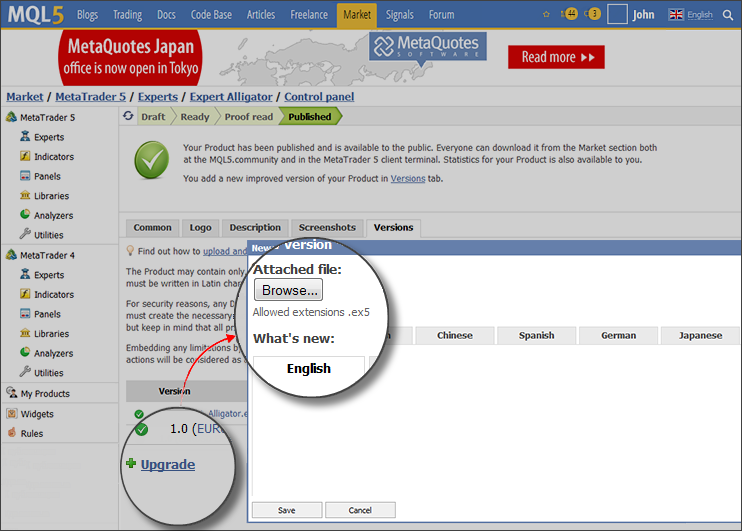Click Cancel in New version dialog
This screenshot has width=742, height=531.
pyautogui.click(x=360, y=510)
